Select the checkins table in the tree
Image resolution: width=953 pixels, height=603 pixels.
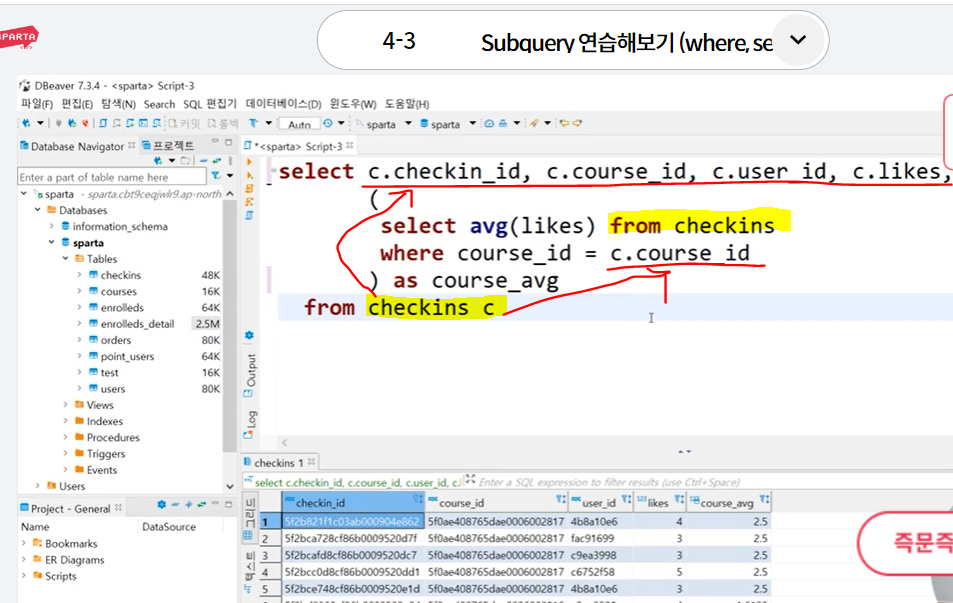[120, 275]
